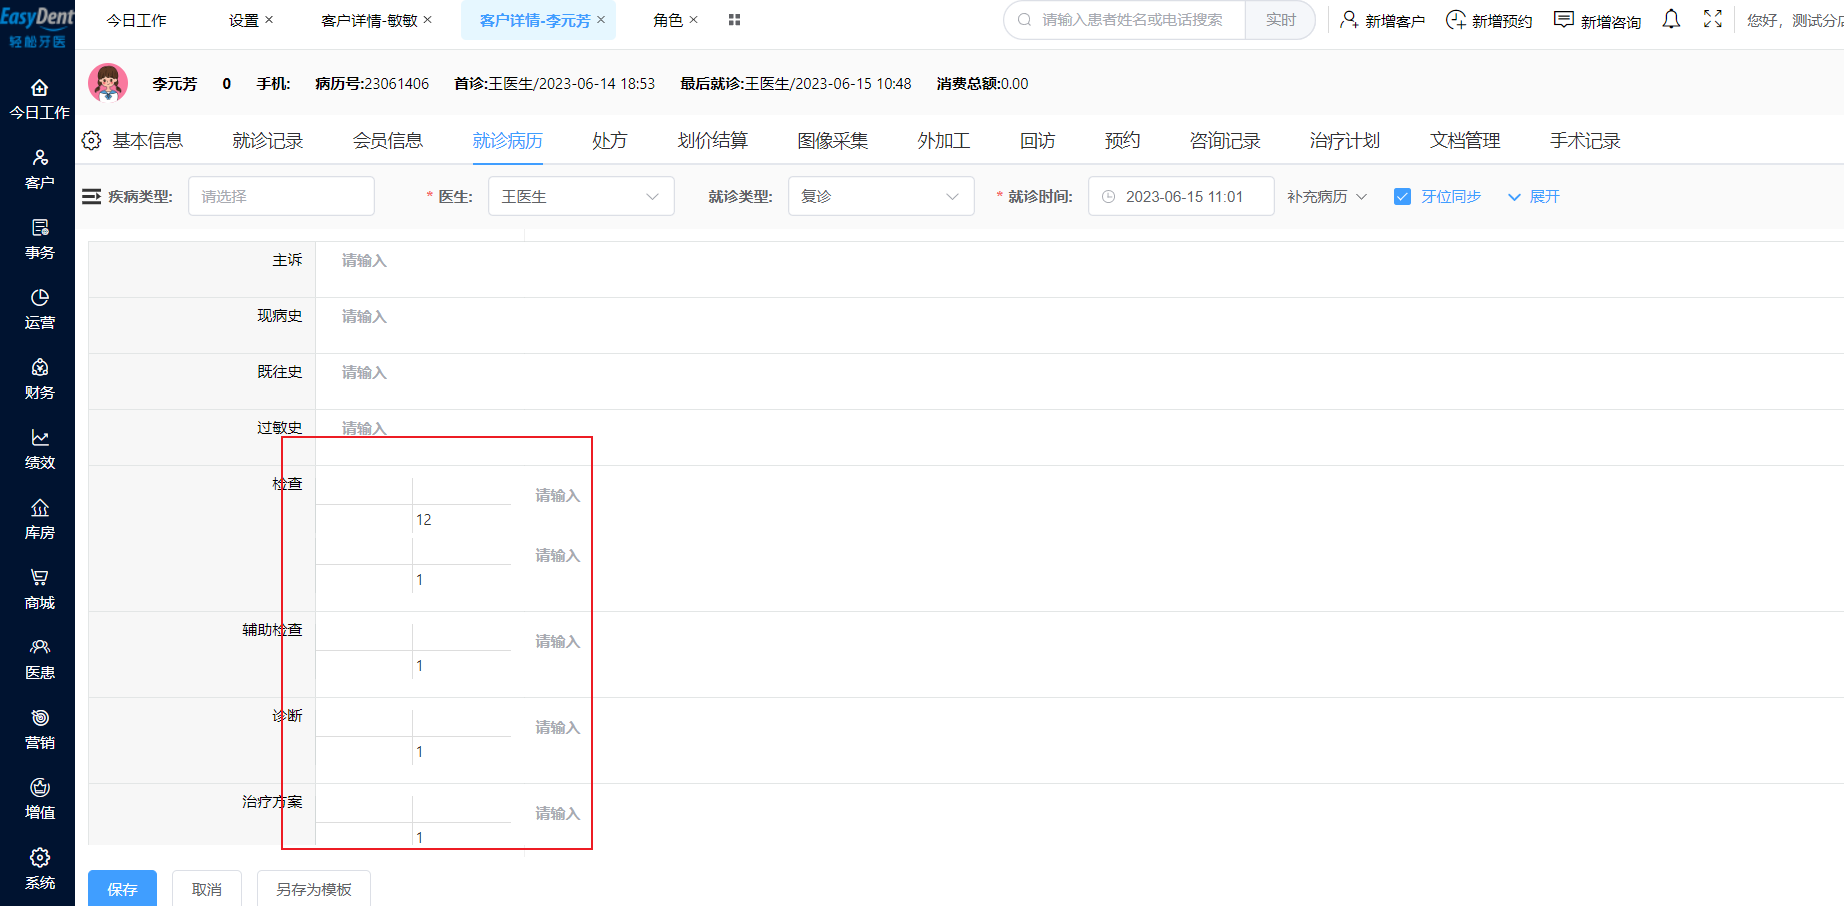
Task: Switch to the 今日工作 top tab
Action: (x=136, y=20)
